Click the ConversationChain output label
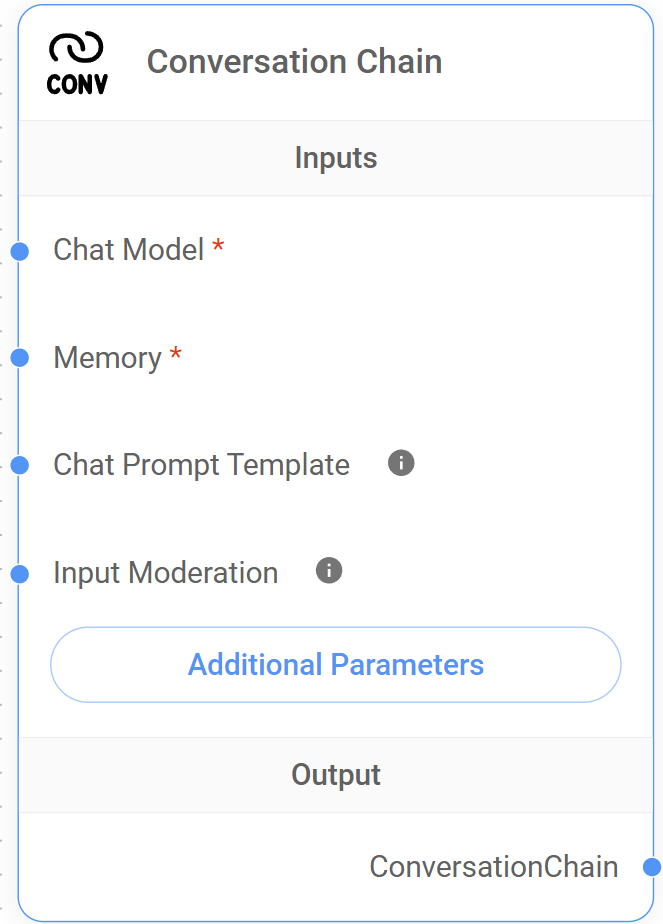Image resolution: width=663 pixels, height=924 pixels. coord(494,867)
